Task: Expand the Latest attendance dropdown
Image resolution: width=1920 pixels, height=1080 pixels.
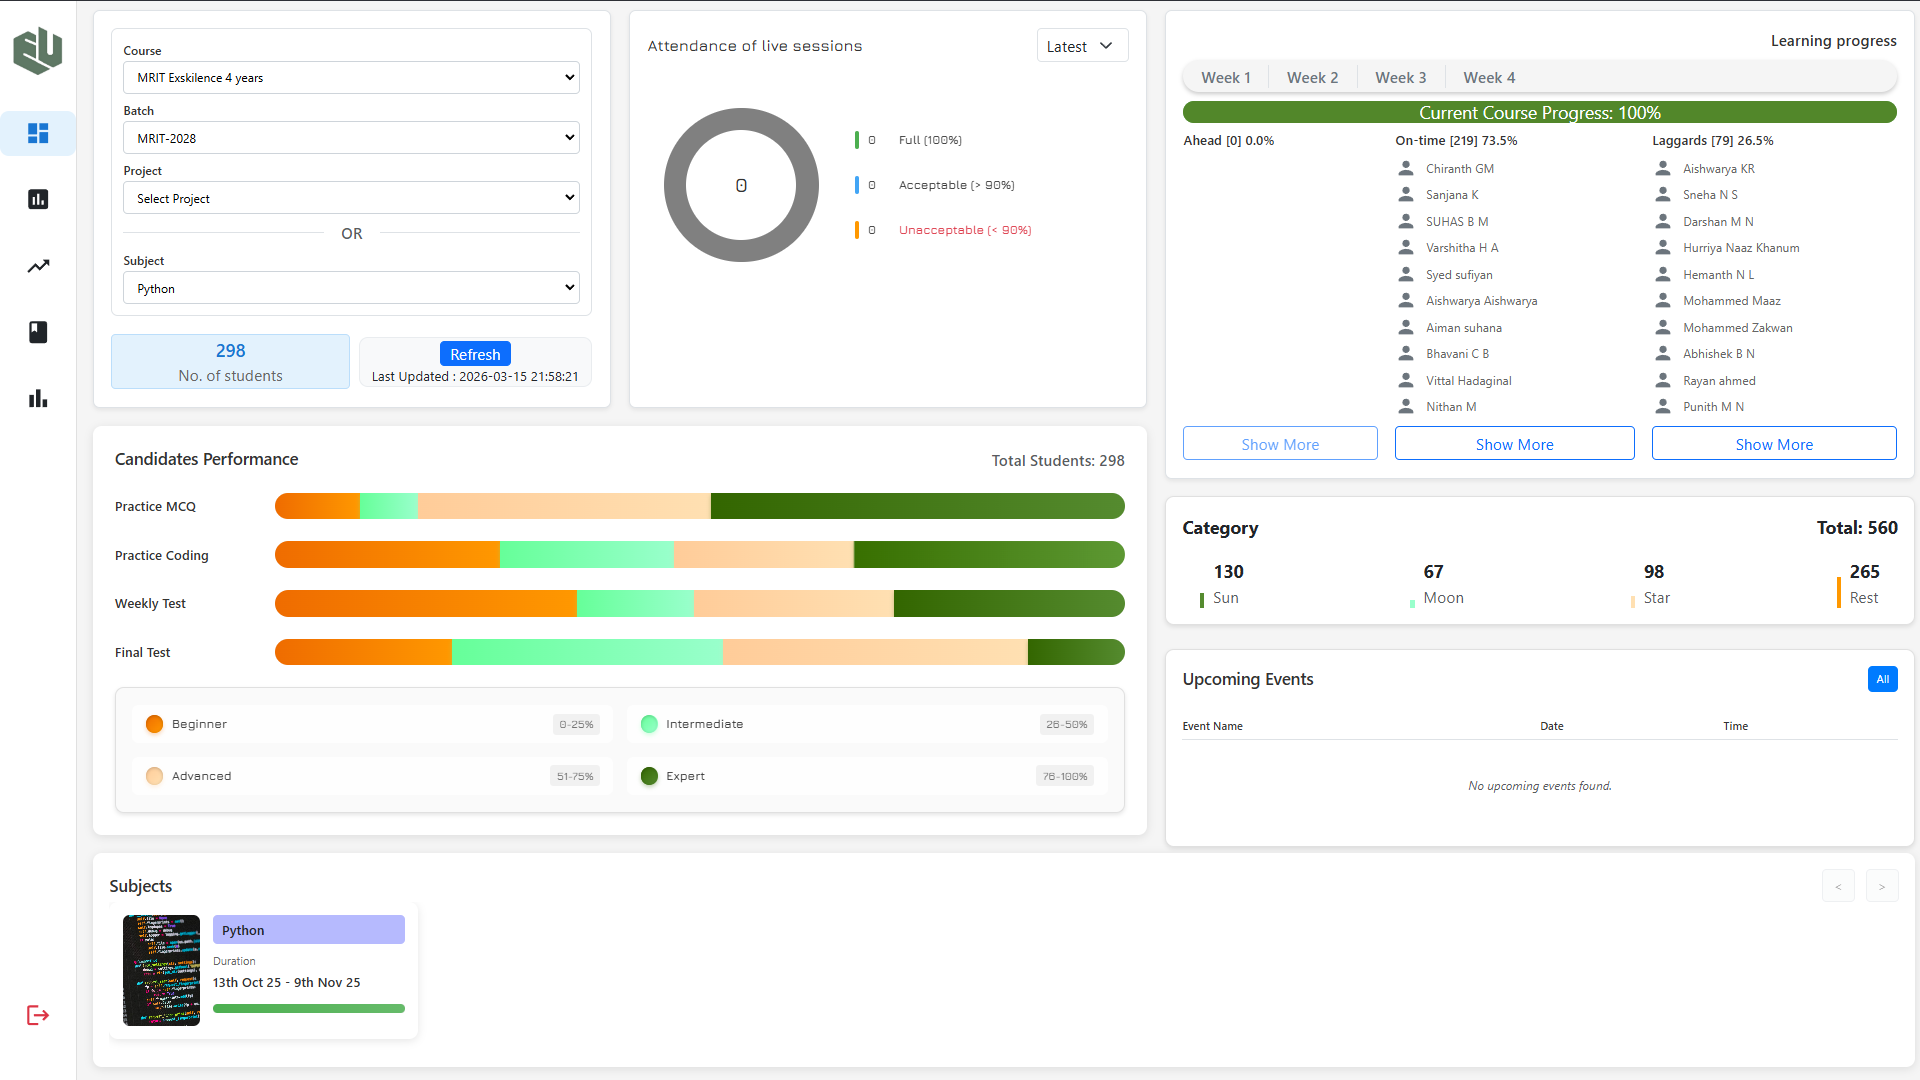Action: (1081, 46)
